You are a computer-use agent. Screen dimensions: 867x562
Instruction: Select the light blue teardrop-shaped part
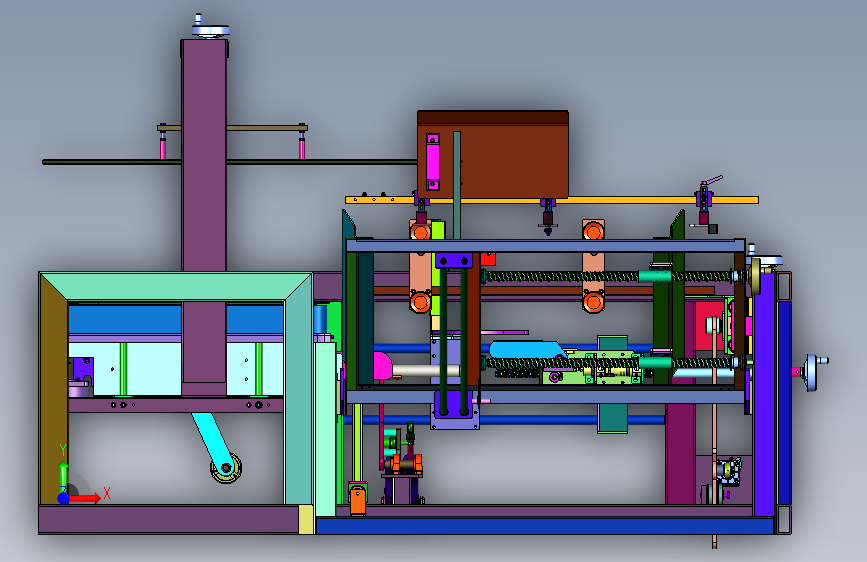pos(526,350)
